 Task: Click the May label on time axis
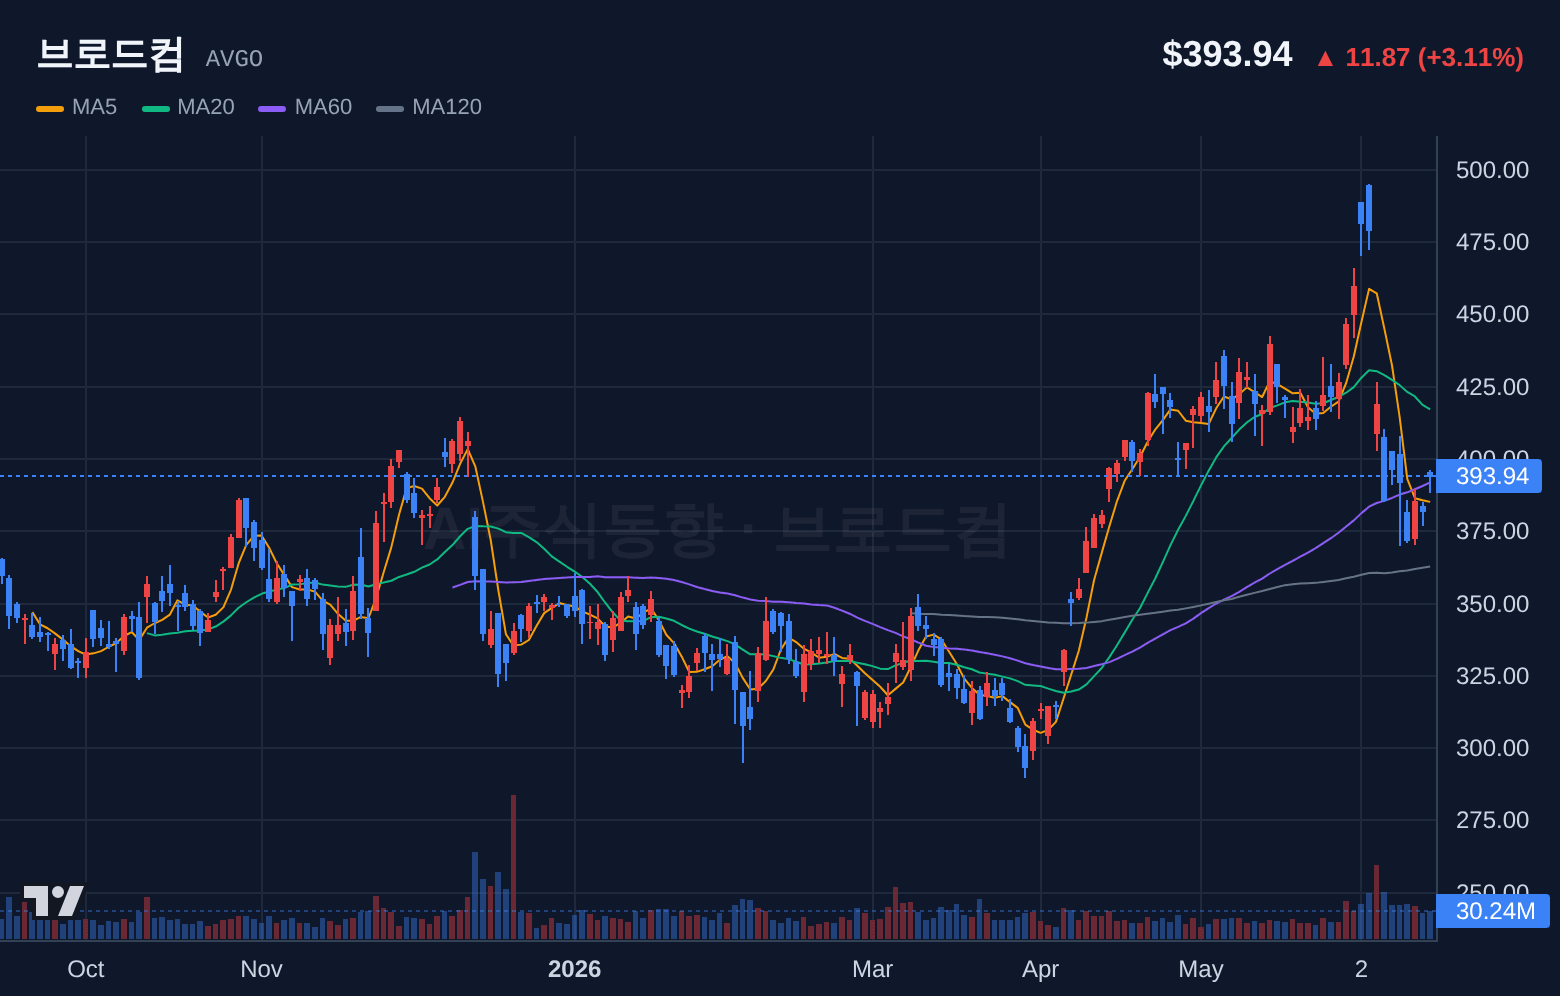click(x=1201, y=969)
